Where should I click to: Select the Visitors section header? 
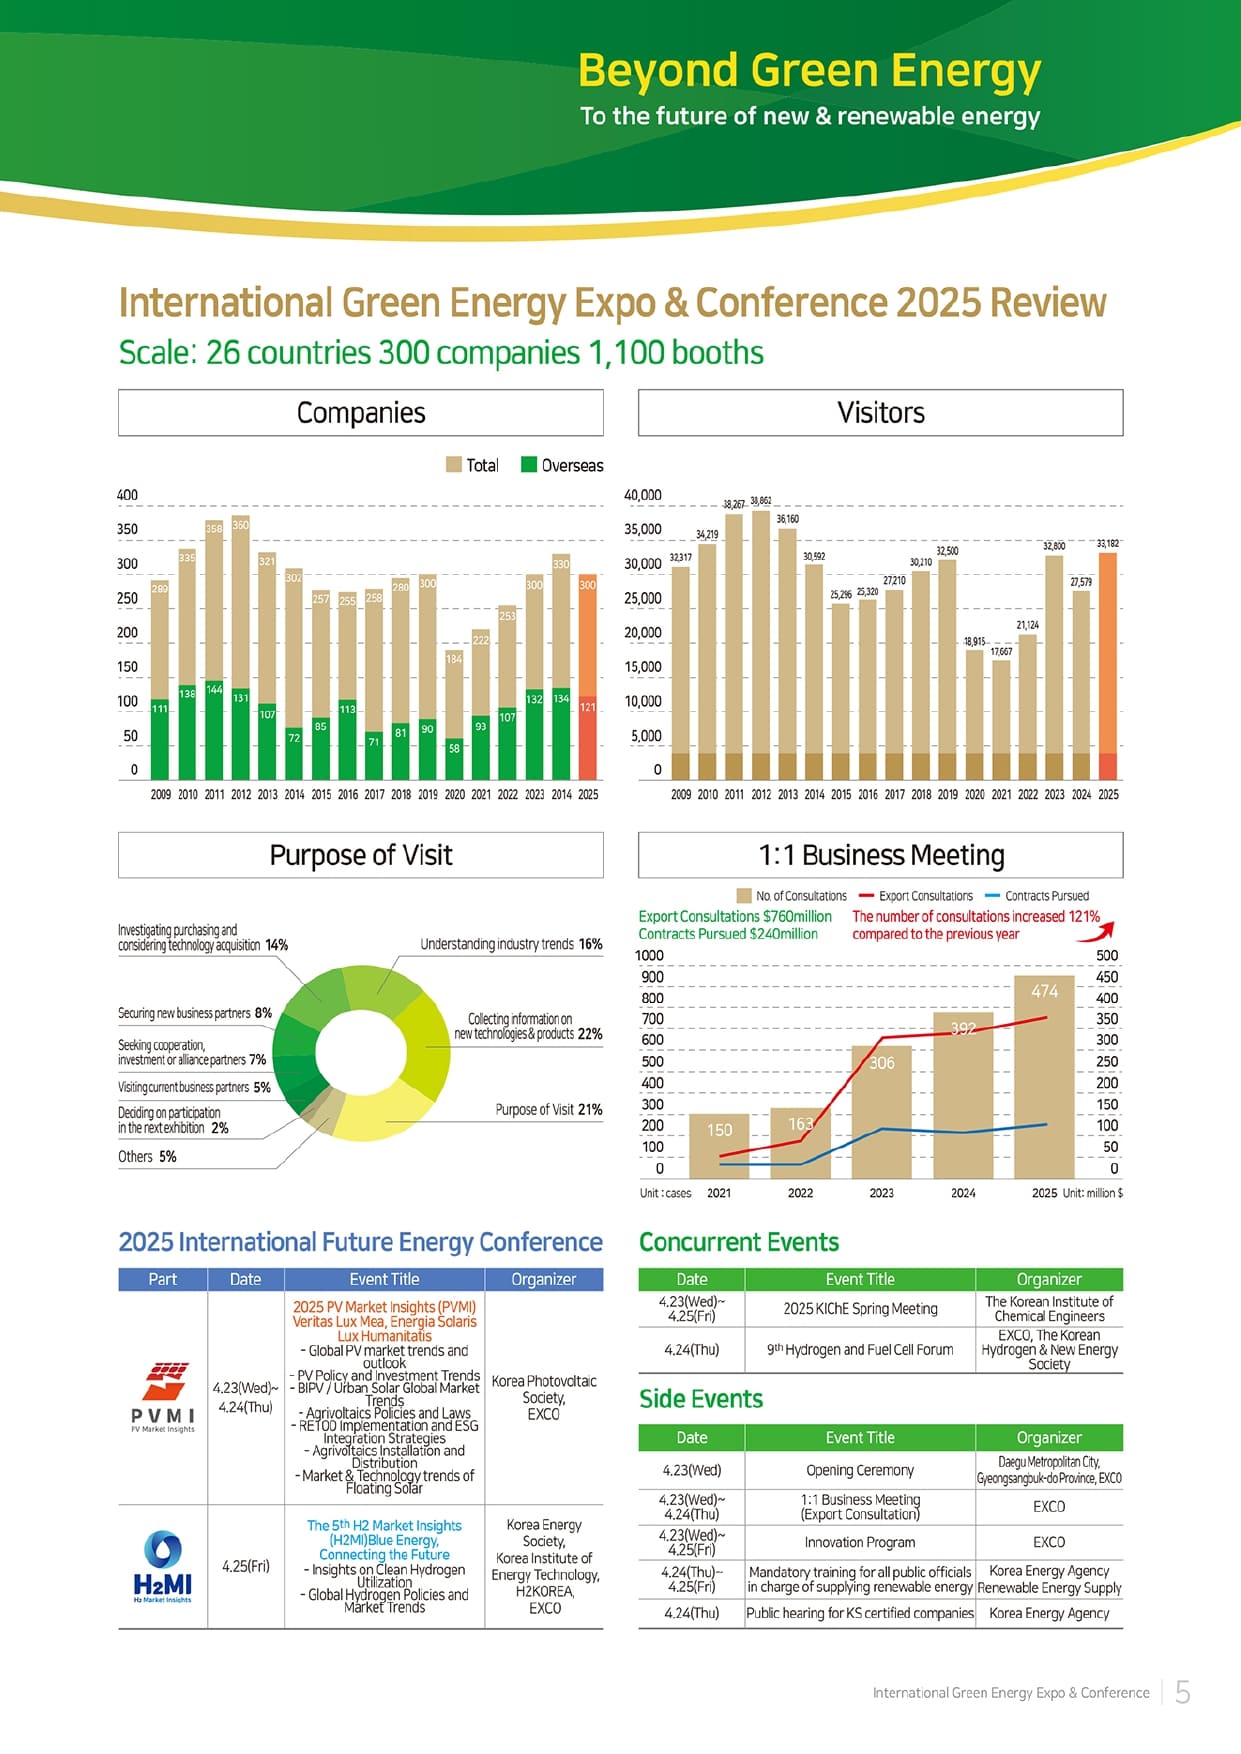pos(880,413)
